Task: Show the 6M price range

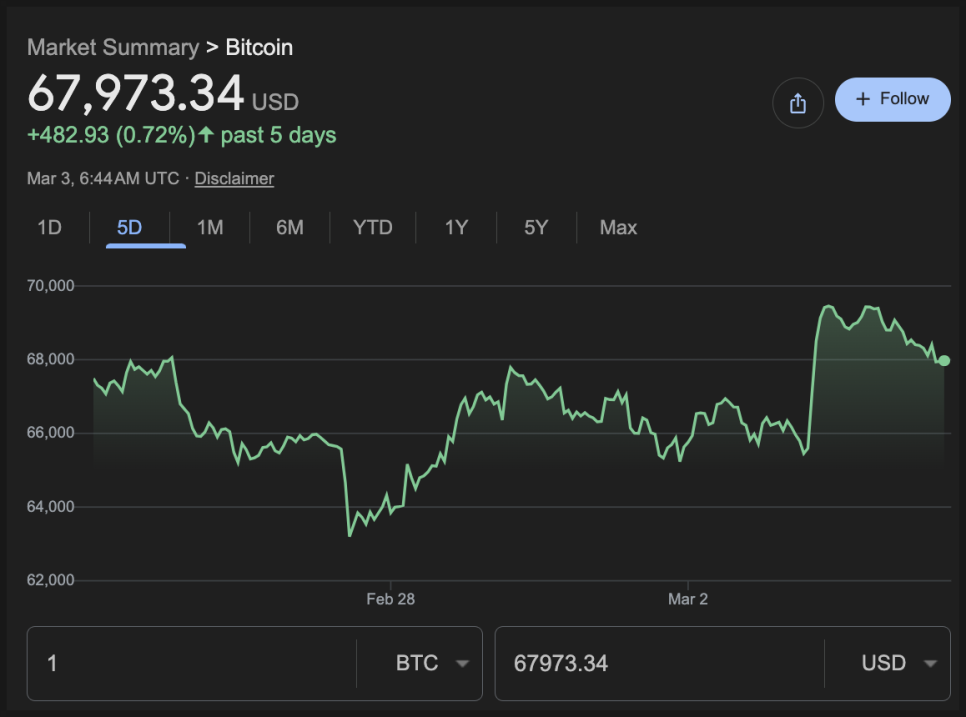Action: click(290, 228)
